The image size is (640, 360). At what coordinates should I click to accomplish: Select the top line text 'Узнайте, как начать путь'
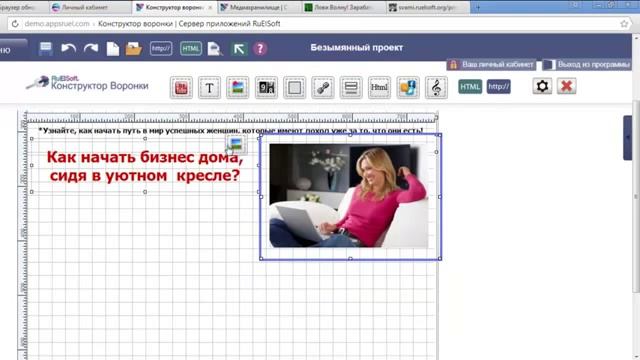coord(231,131)
